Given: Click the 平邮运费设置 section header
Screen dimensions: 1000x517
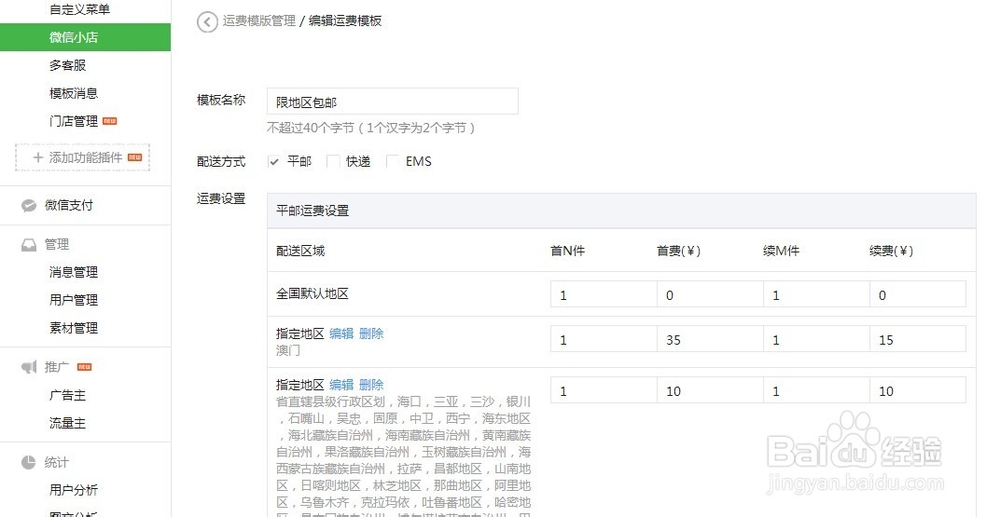Looking at the screenshot, I should [621, 211].
